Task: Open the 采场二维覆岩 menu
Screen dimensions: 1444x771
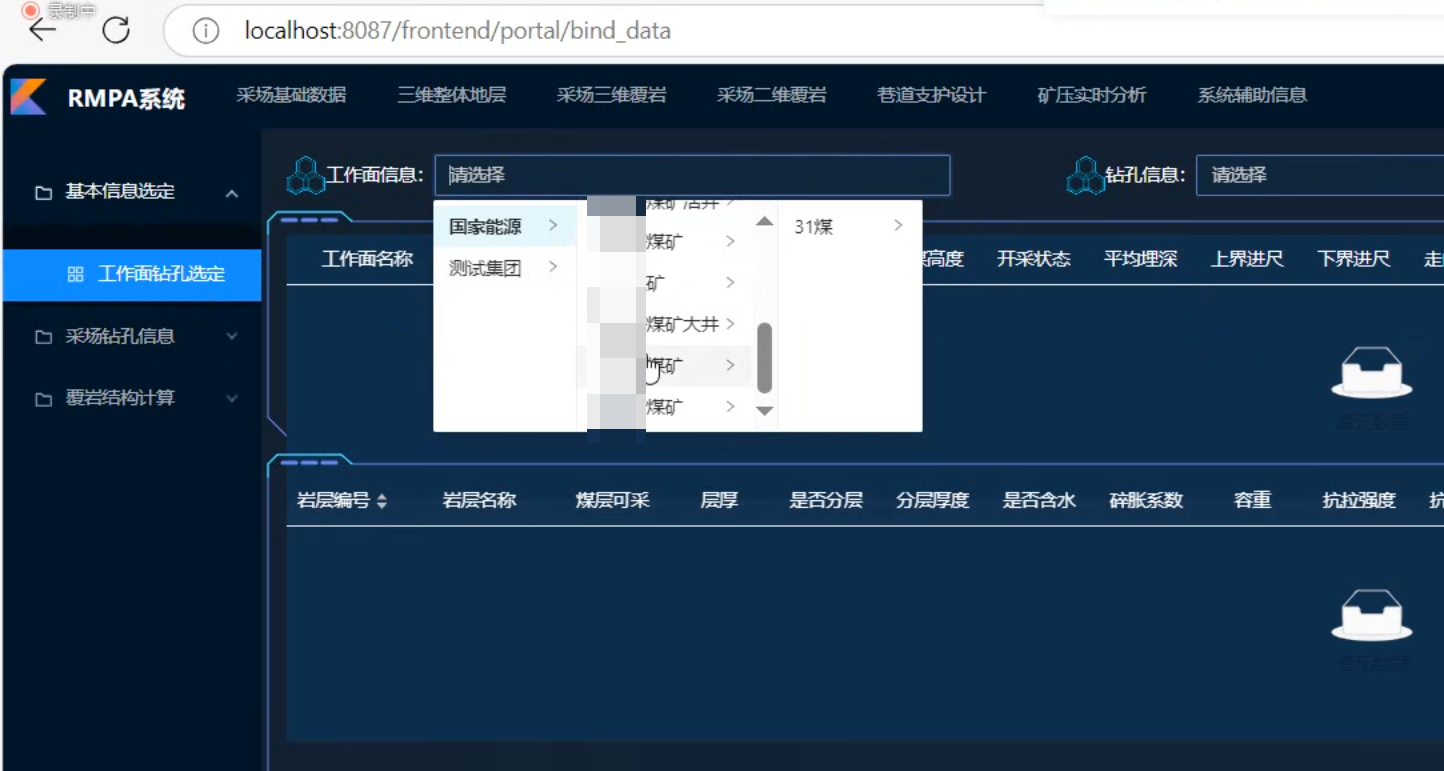Action: click(x=772, y=96)
